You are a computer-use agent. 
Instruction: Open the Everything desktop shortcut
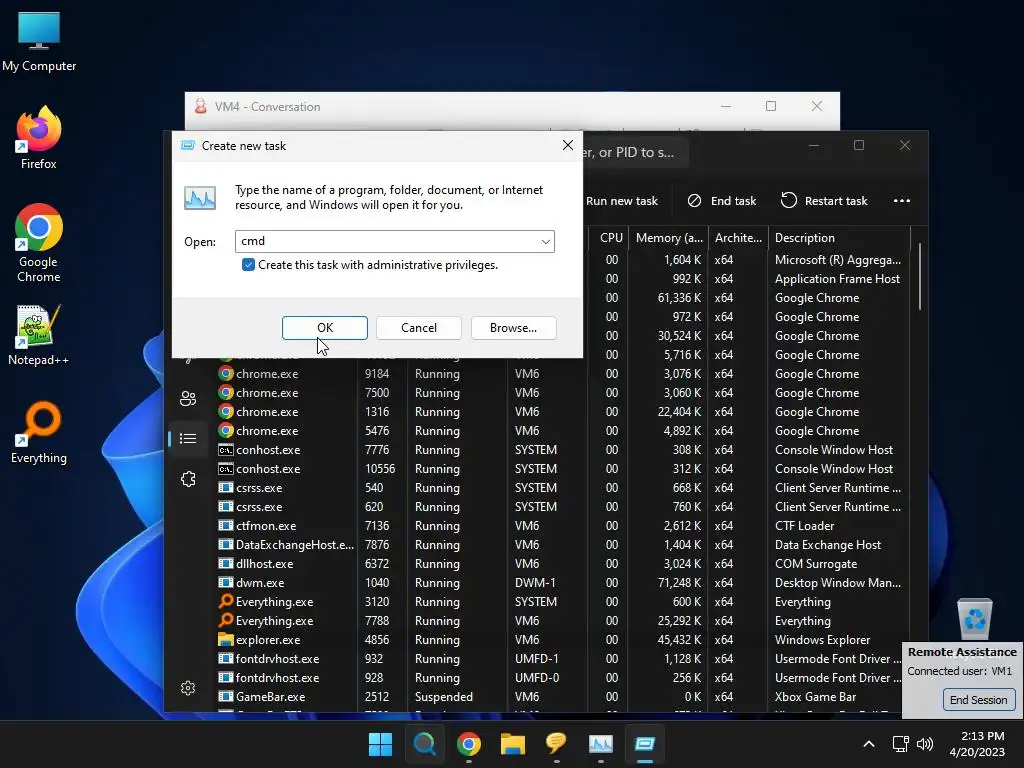tap(39, 432)
